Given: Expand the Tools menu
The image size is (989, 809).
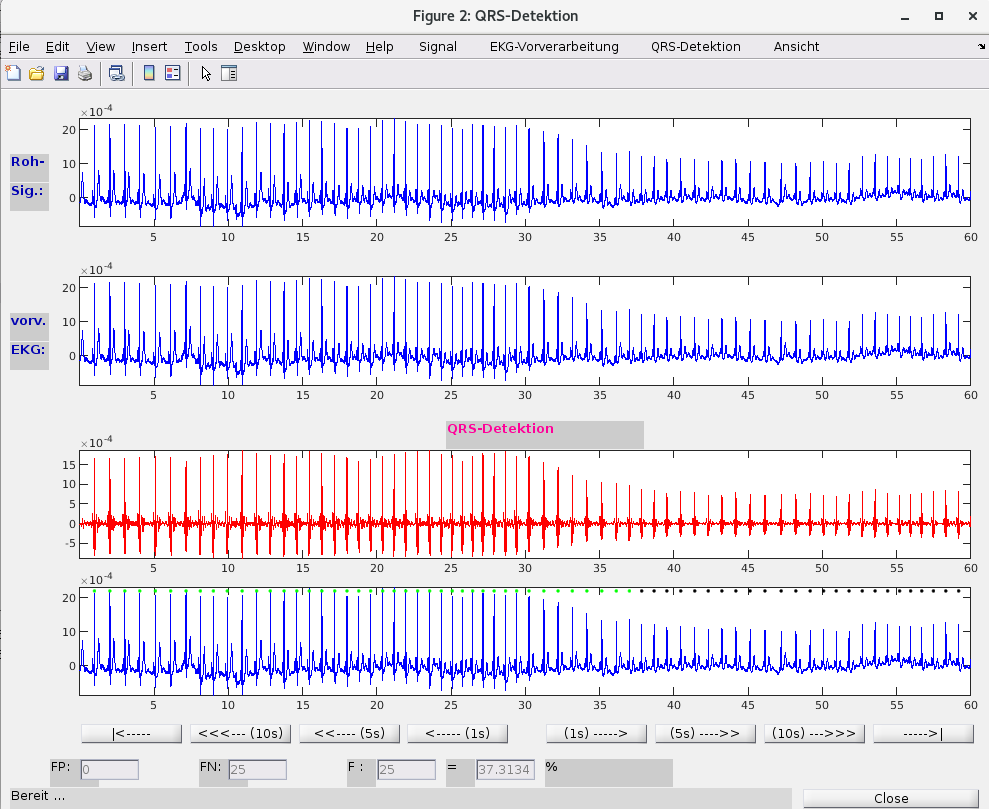Looking at the screenshot, I should click(200, 46).
